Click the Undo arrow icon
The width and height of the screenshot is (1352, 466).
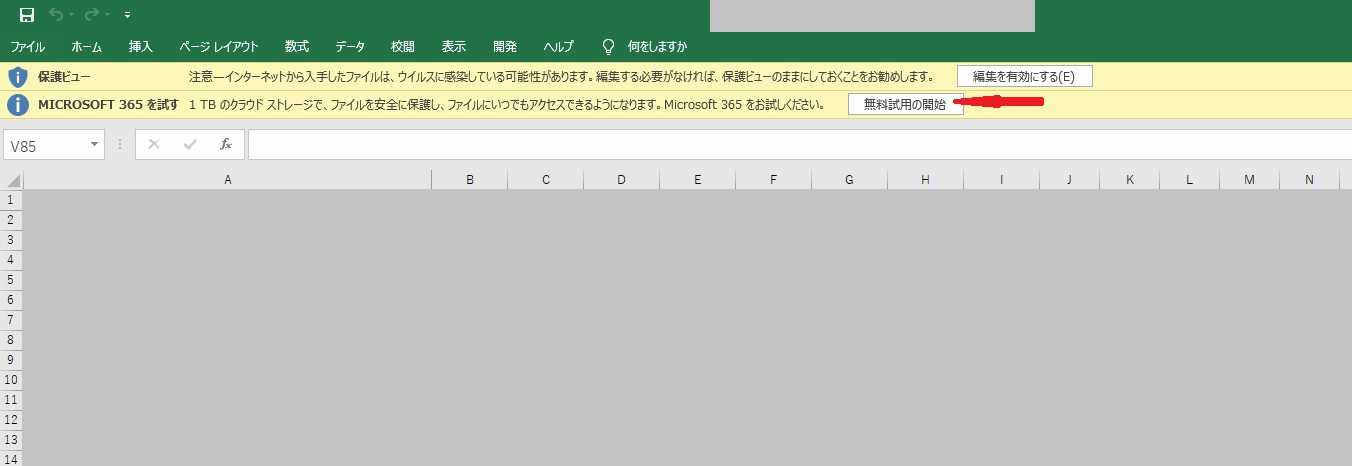coord(56,15)
